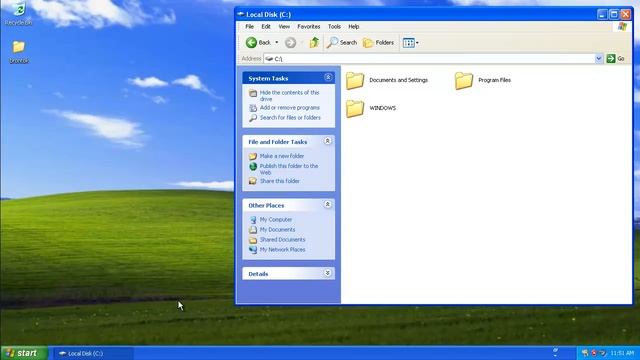Click the 'Documents and Settings' folder name
The image size is (640, 360).
(398, 80)
